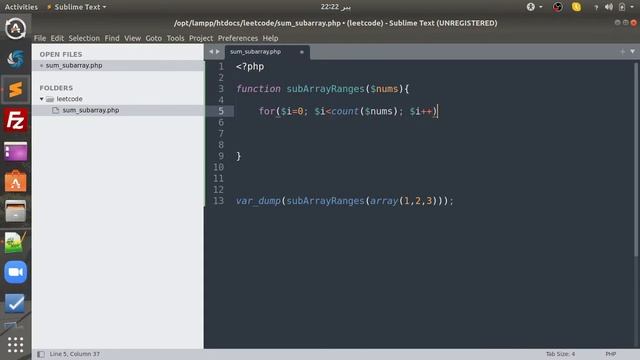Open the Tools menu

point(175,38)
